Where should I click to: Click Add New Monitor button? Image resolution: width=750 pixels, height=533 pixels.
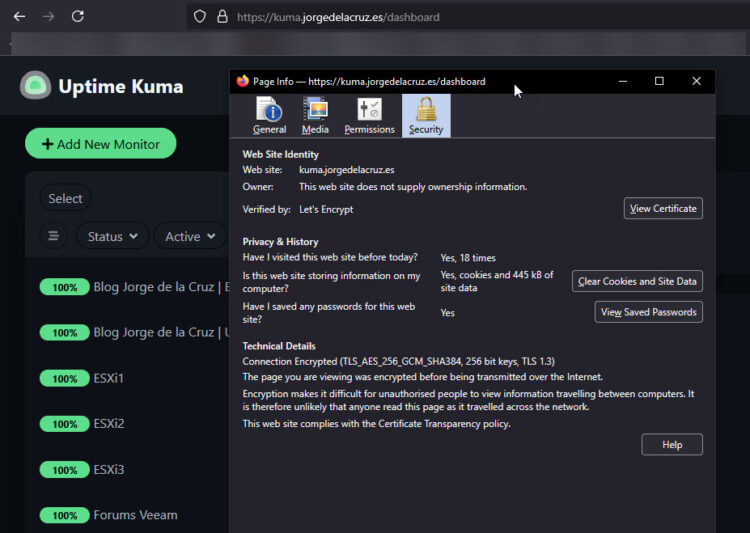[100, 144]
